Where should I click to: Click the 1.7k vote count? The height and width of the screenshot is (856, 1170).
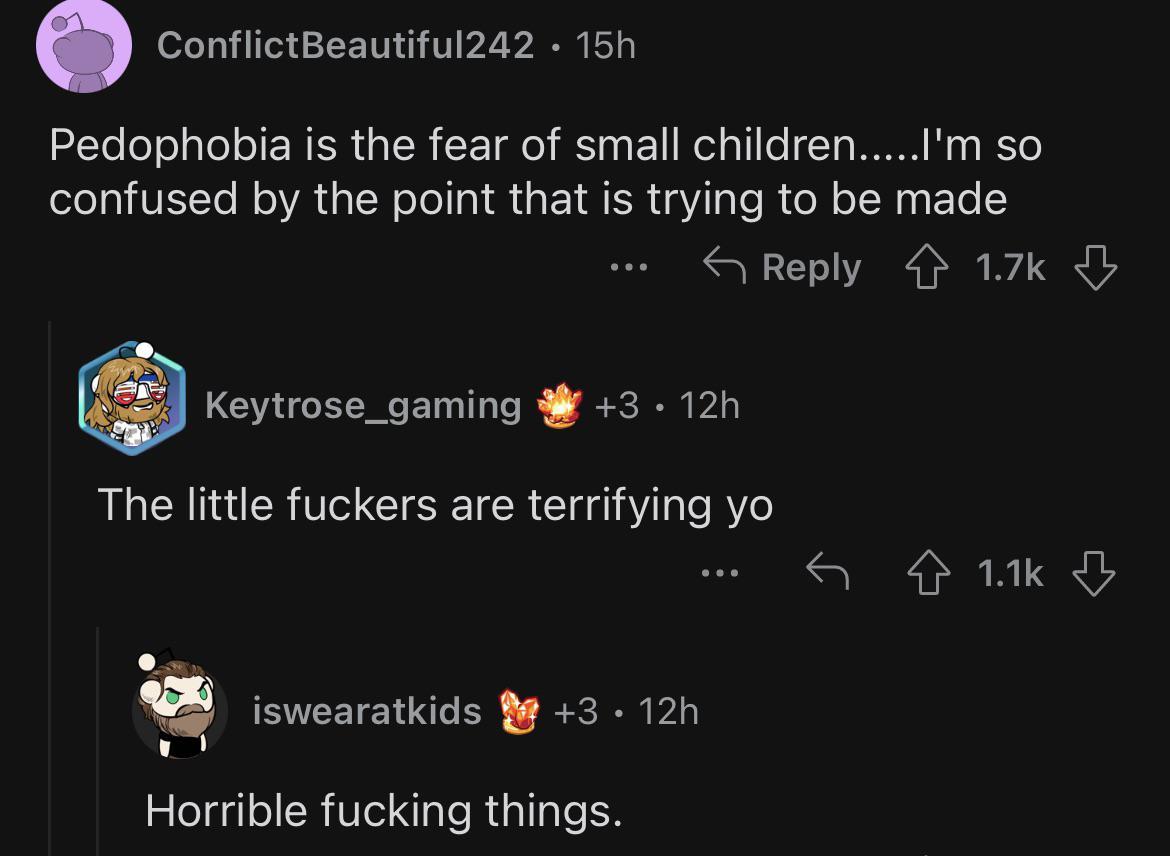tap(1012, 266)
